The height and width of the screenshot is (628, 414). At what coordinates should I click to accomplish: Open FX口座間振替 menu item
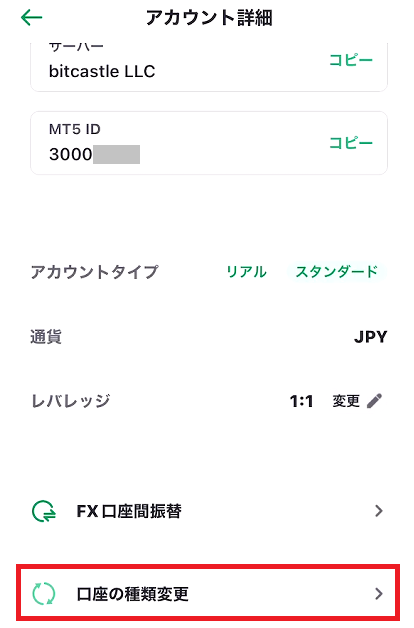(x=208, y=511)
